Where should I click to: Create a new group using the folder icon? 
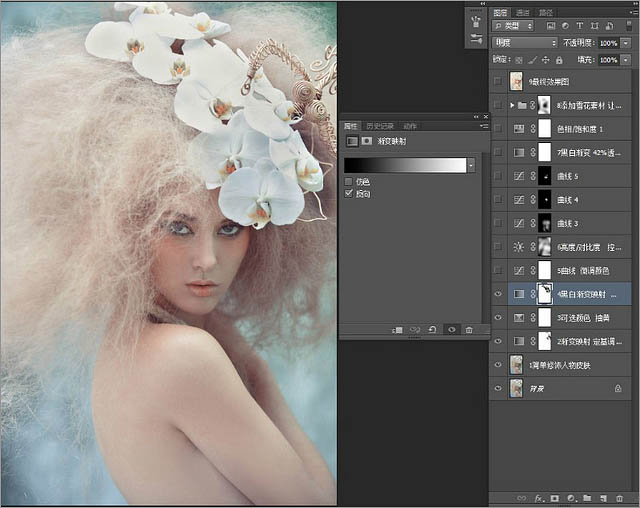(x=587, y=497)
